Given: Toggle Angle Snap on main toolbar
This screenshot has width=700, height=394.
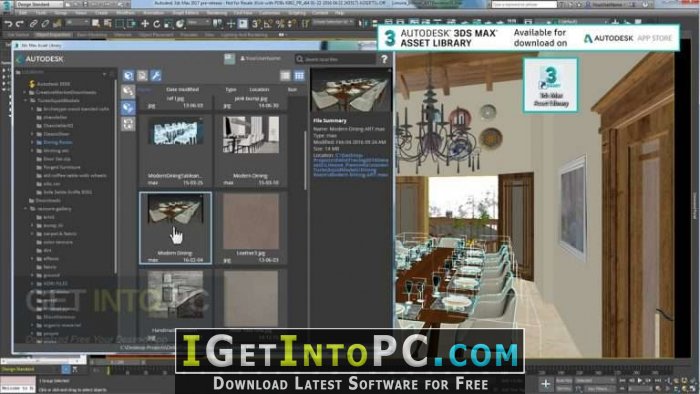Looking at the screenshot, I should pyautogui.click(x=268, y=24).
